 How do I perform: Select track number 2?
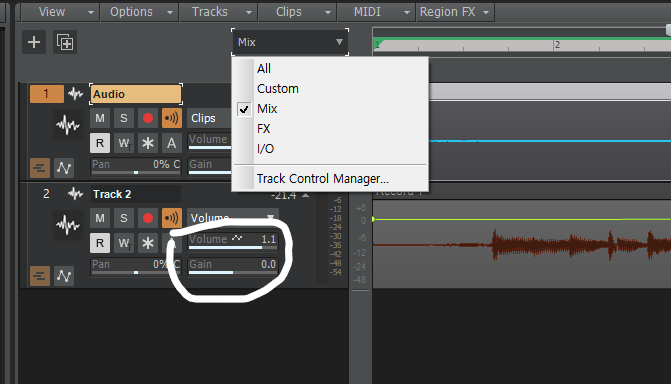(46, 194)
